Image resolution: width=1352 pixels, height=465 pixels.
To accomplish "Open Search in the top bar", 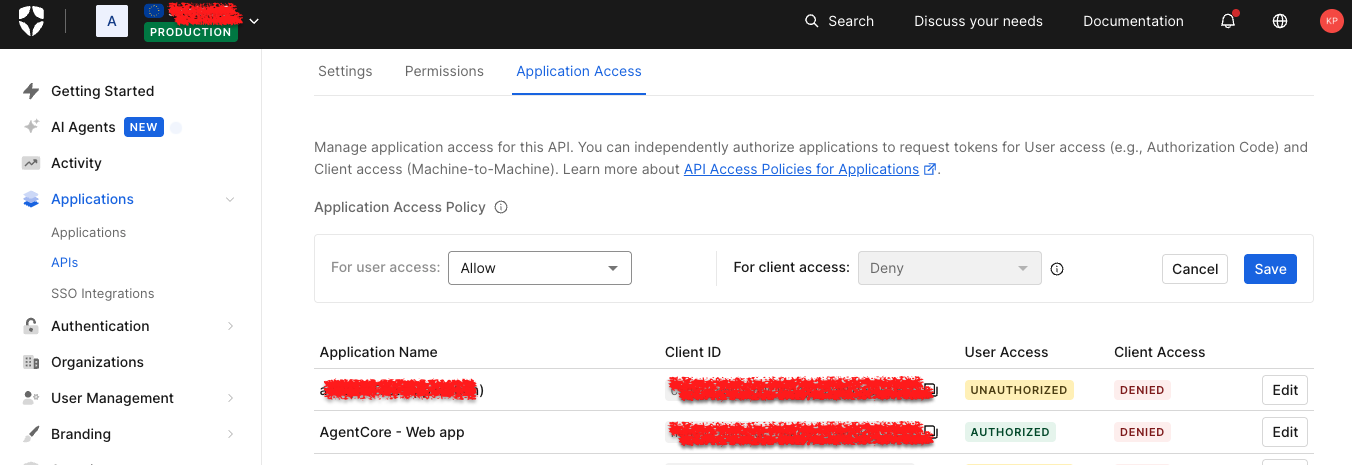I will tap(839, 21).
